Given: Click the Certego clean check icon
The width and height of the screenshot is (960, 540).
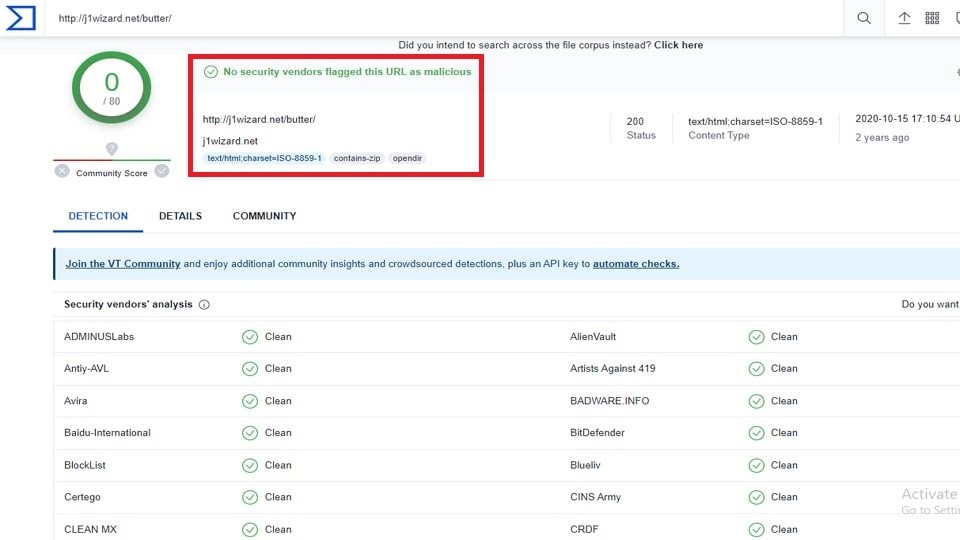Looking at the screenshot, I should point(250,497).
